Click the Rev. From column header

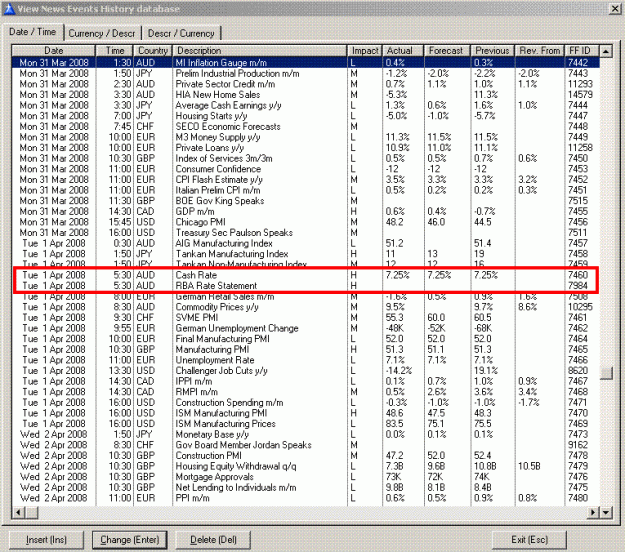[540, 51]
